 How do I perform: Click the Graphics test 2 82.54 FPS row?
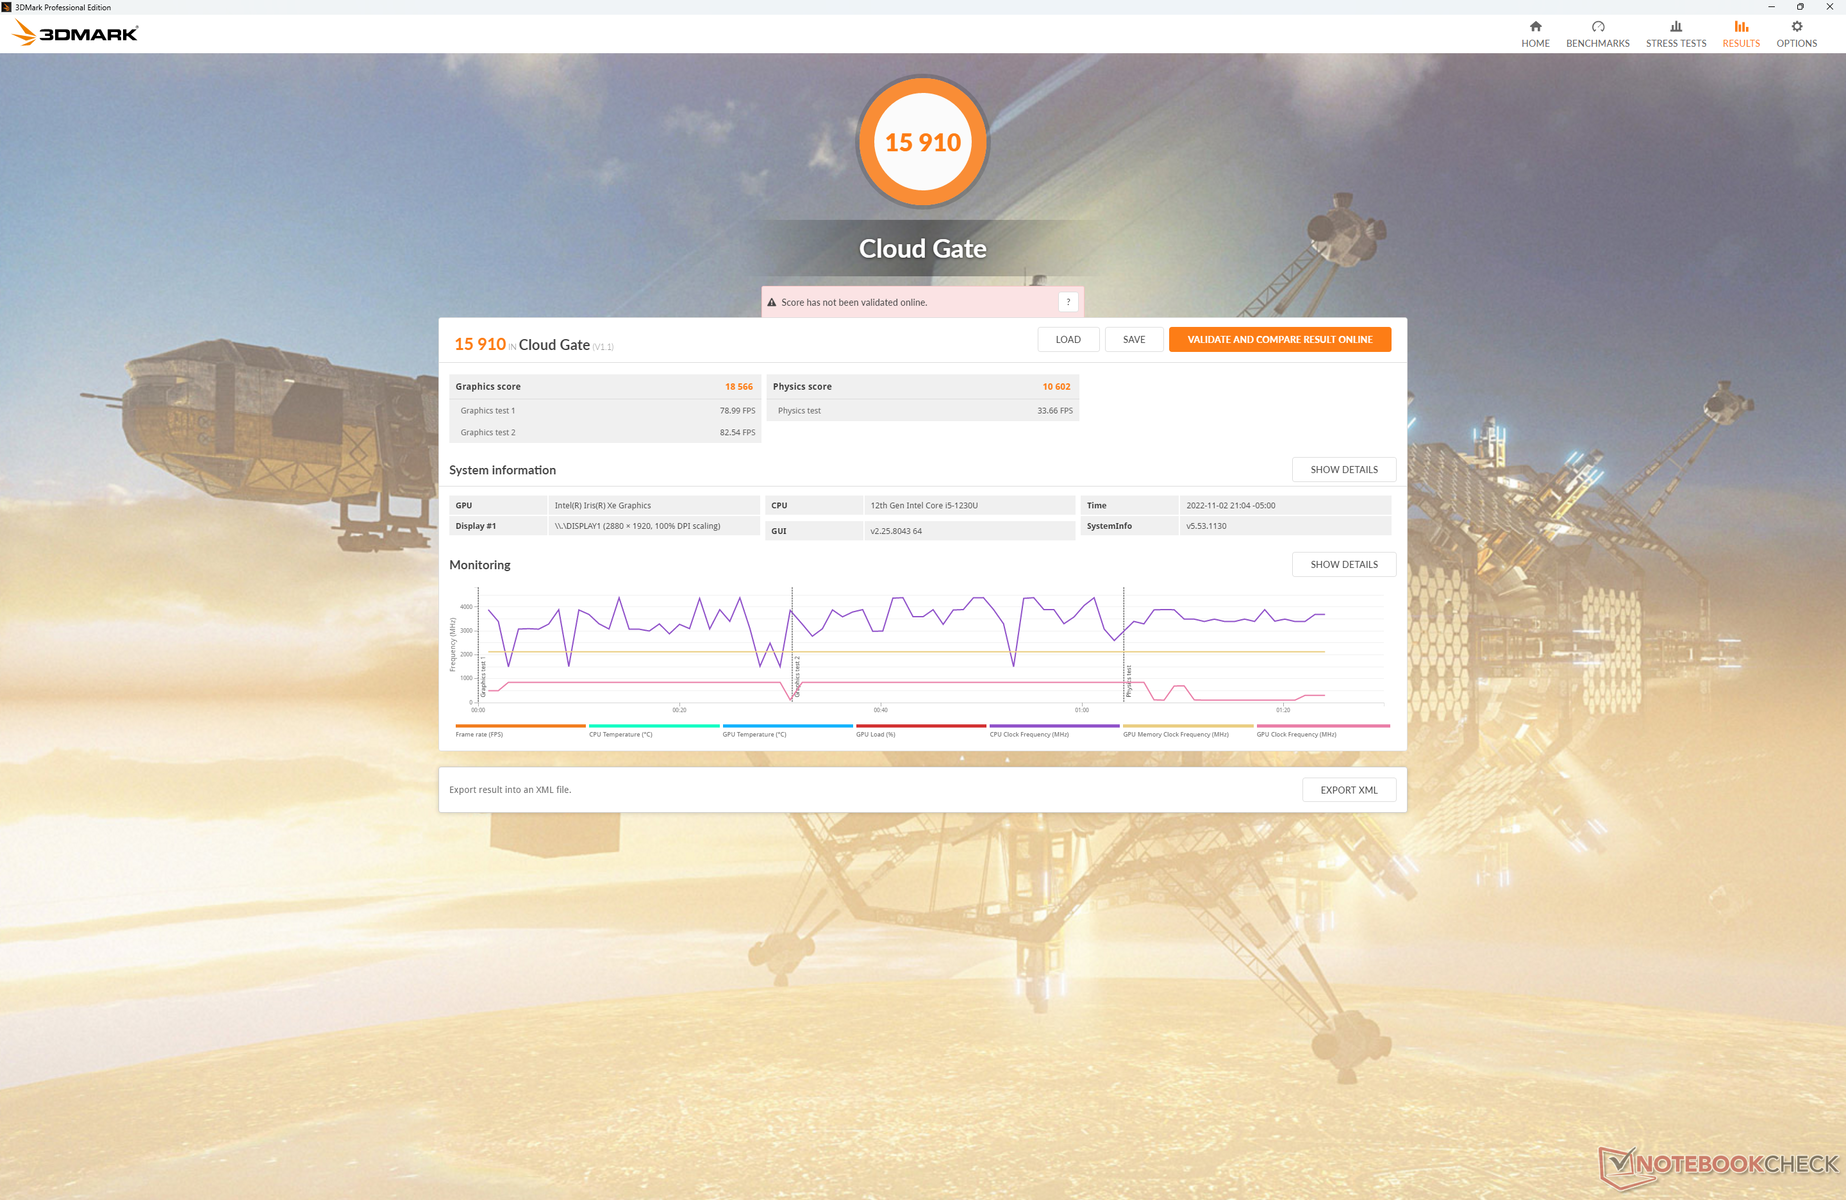tap(606, 432)
